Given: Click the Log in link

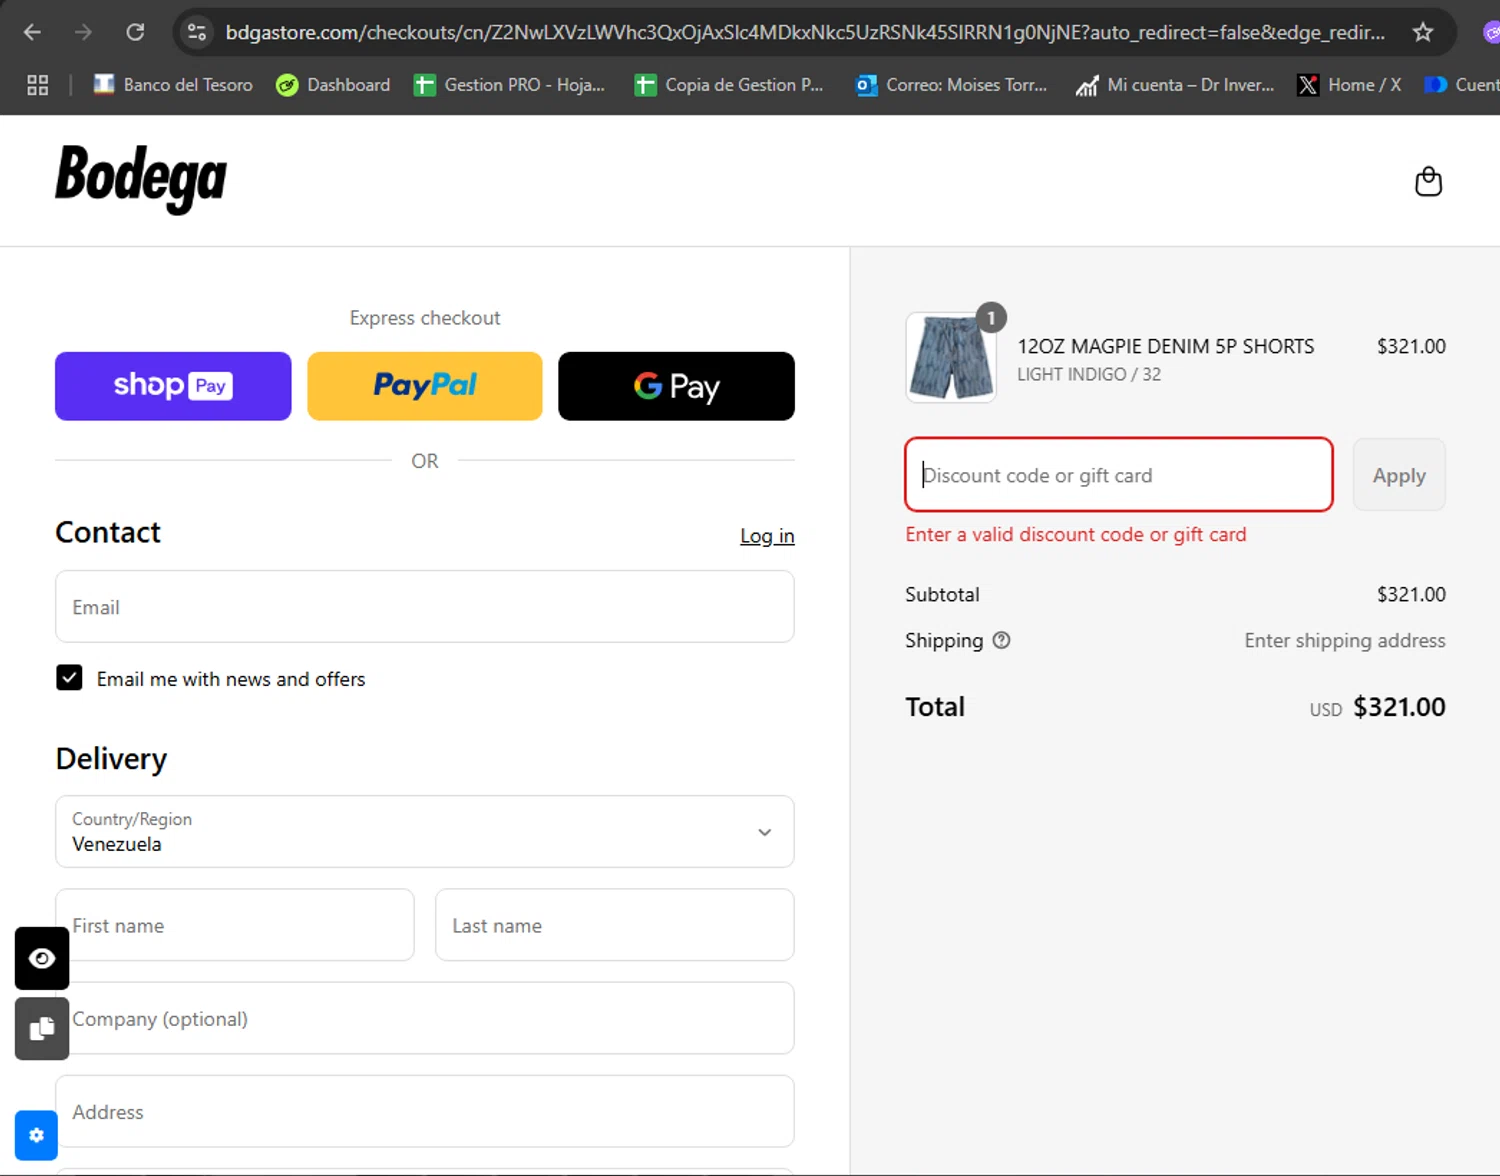Looking at the screenshot, I should pos(767,536).
